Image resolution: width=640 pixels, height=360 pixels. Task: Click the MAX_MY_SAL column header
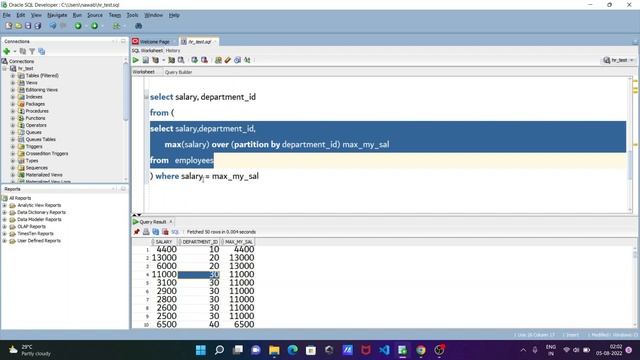(x=238, y=242)
